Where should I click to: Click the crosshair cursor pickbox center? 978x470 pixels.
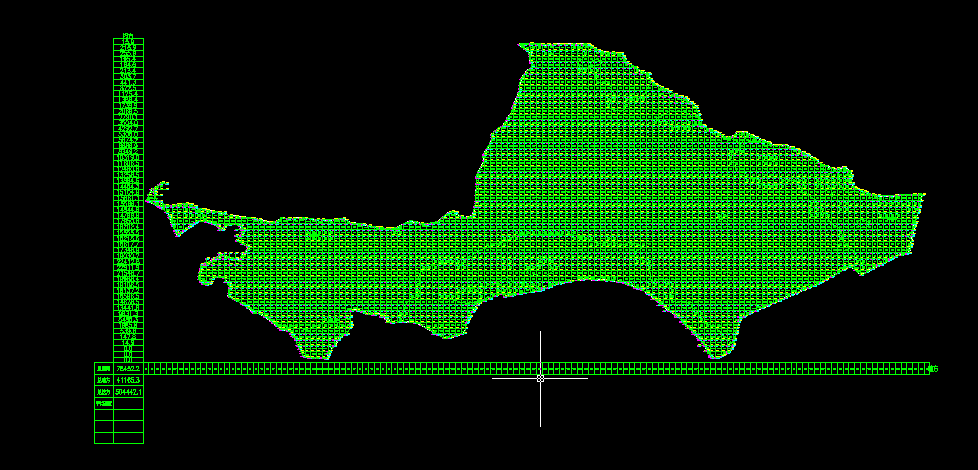tap(541, 378)
